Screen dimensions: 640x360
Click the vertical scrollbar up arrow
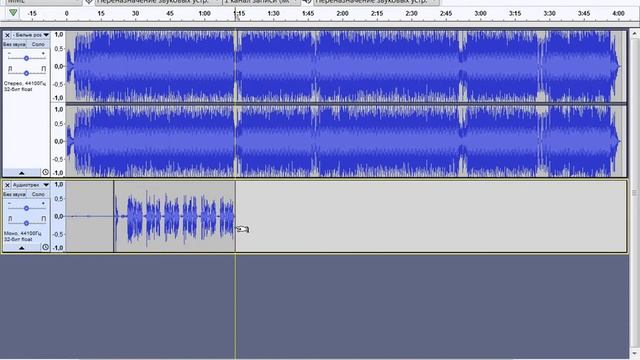click(635, 34)
